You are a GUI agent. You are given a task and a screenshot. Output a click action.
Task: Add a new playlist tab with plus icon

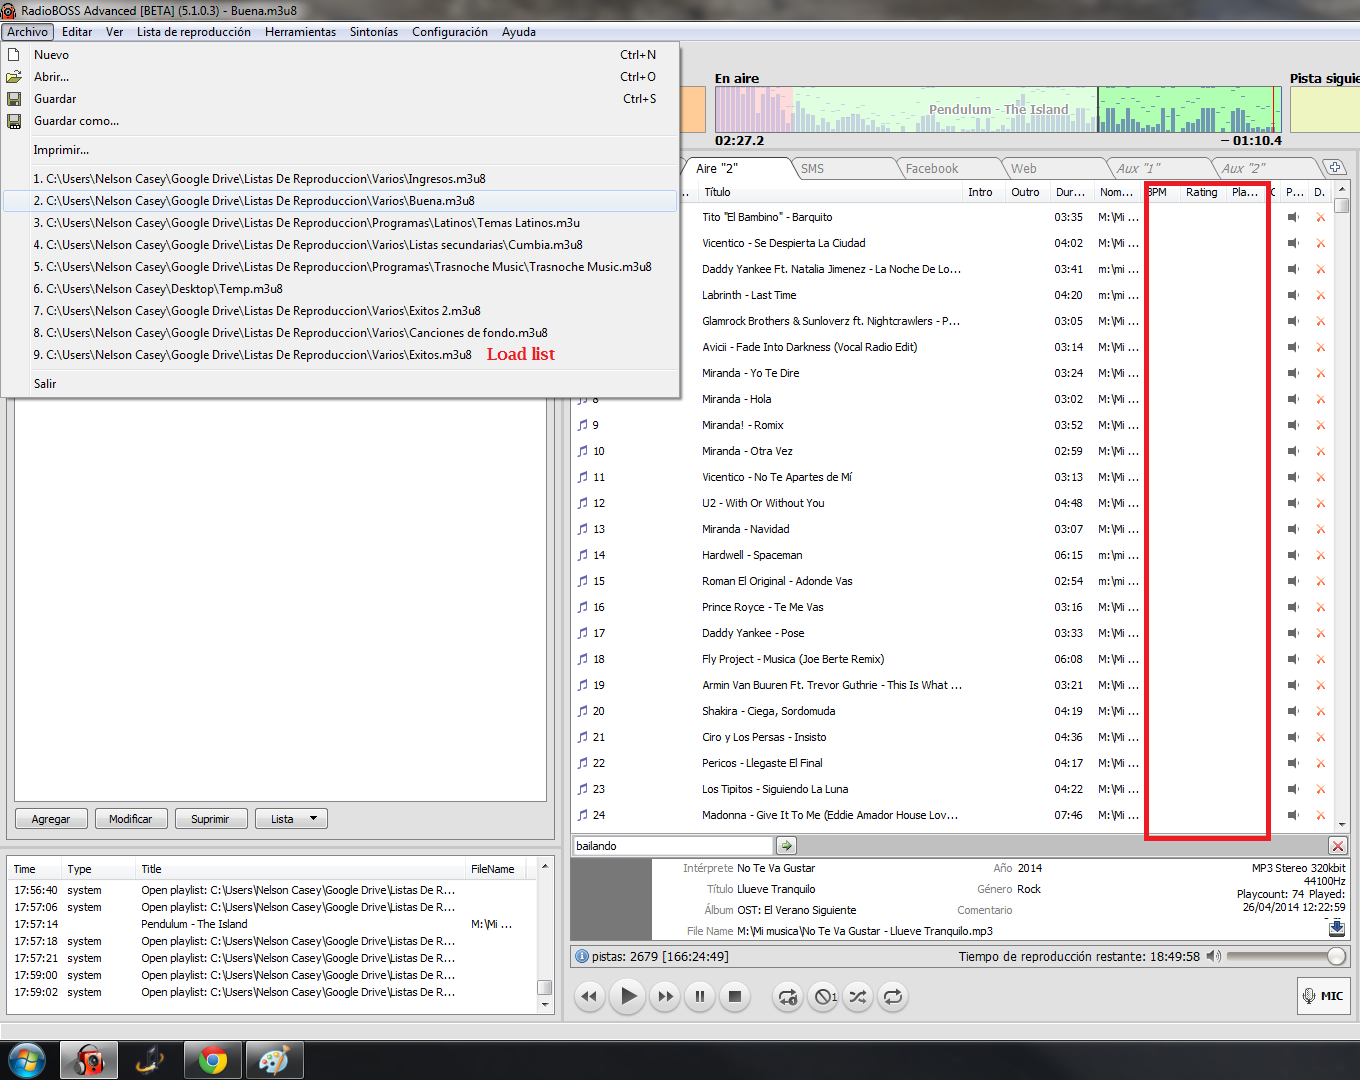pyautogui.click(x=1335, y=167)
